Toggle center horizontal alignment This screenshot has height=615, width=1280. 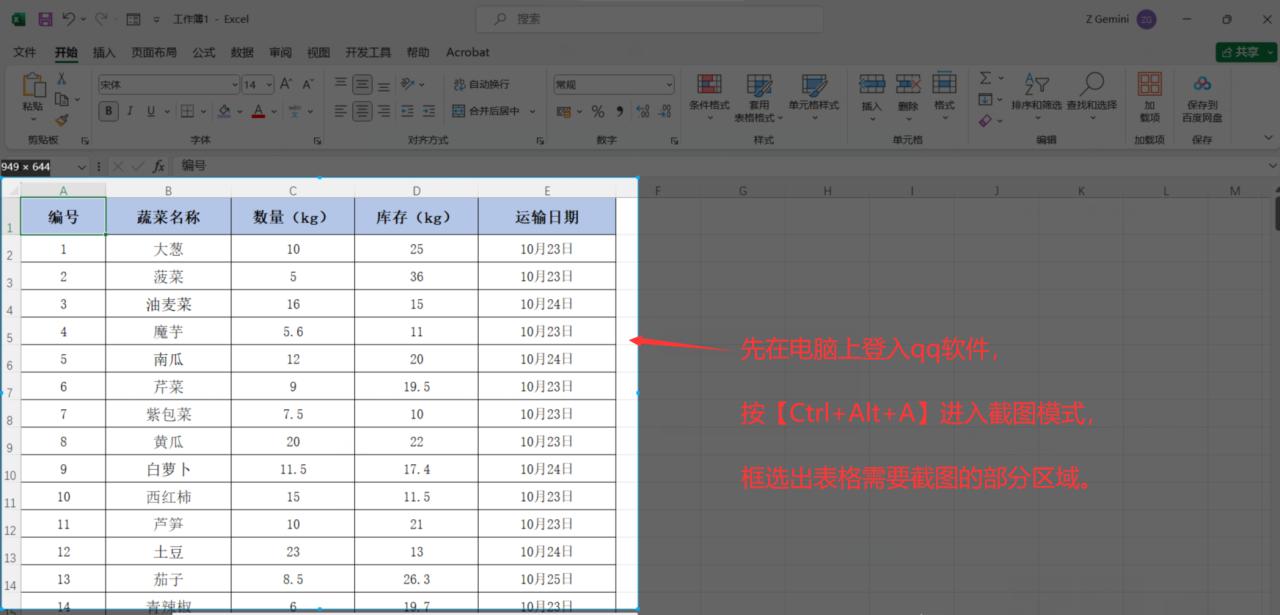coord(362,111)
